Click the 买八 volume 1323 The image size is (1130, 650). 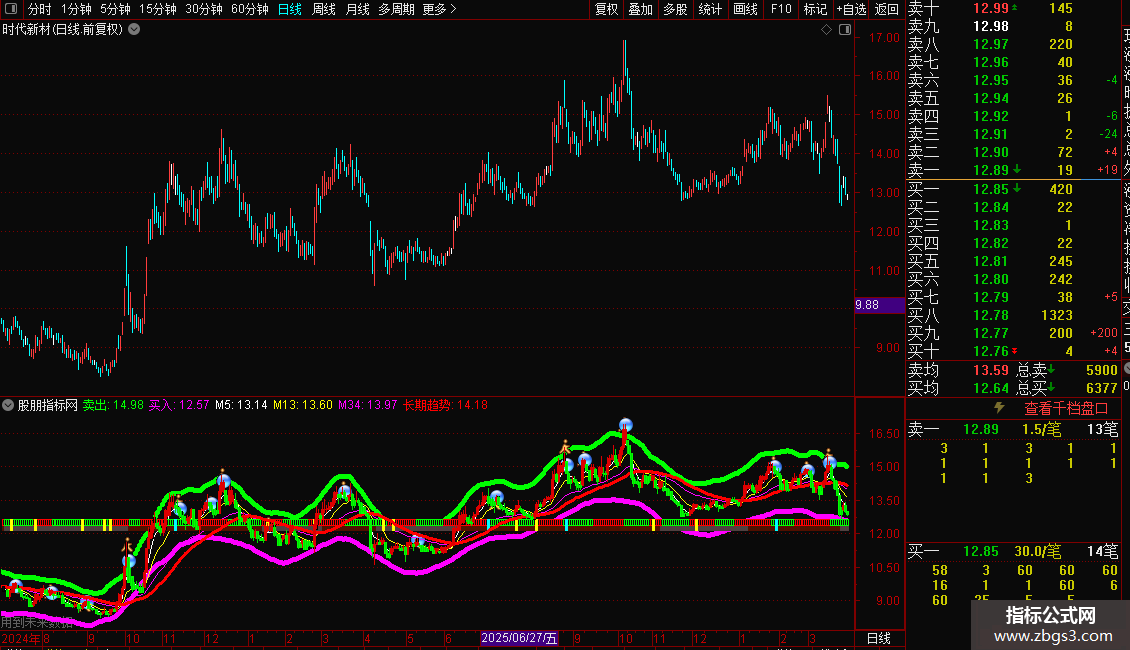(1057, 315)
